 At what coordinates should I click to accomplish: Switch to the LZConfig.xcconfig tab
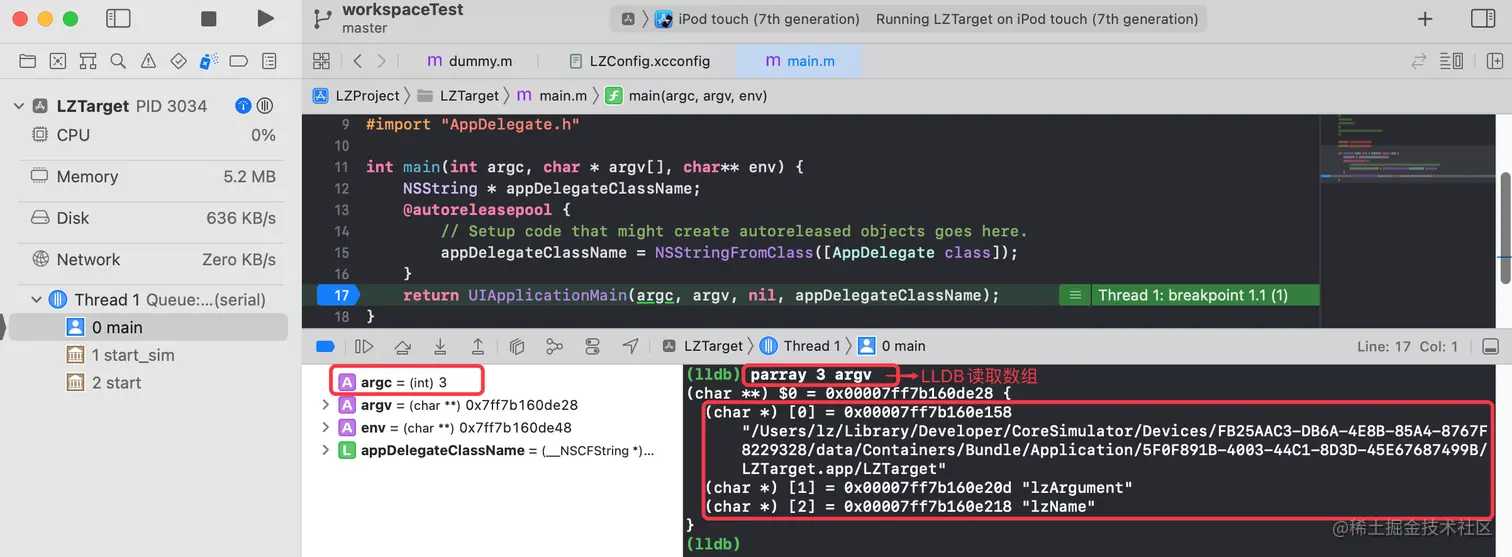(639, 61)
